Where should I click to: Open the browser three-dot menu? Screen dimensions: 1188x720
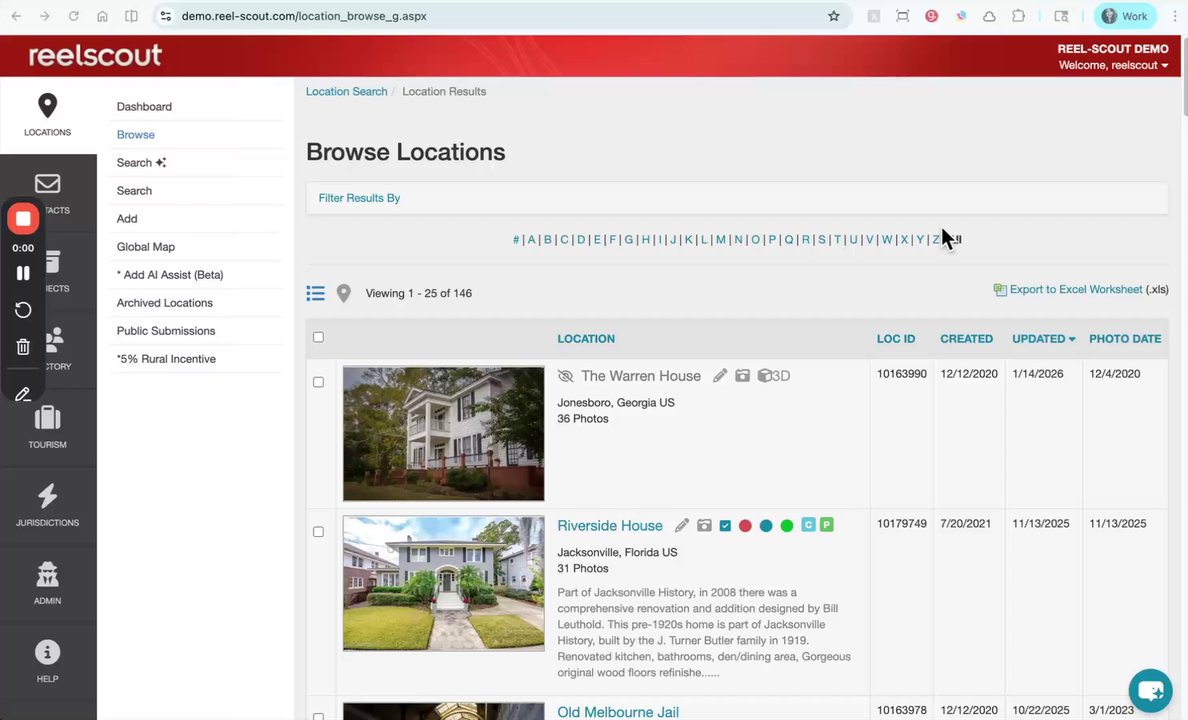coord(1174,16)
